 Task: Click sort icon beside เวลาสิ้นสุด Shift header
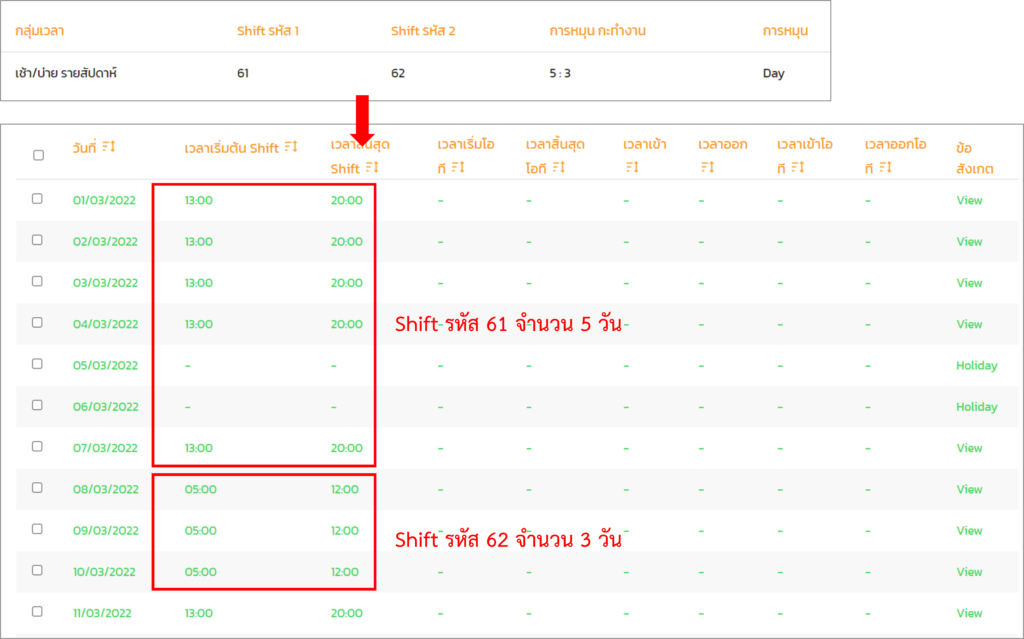click(x=372, y=168)
